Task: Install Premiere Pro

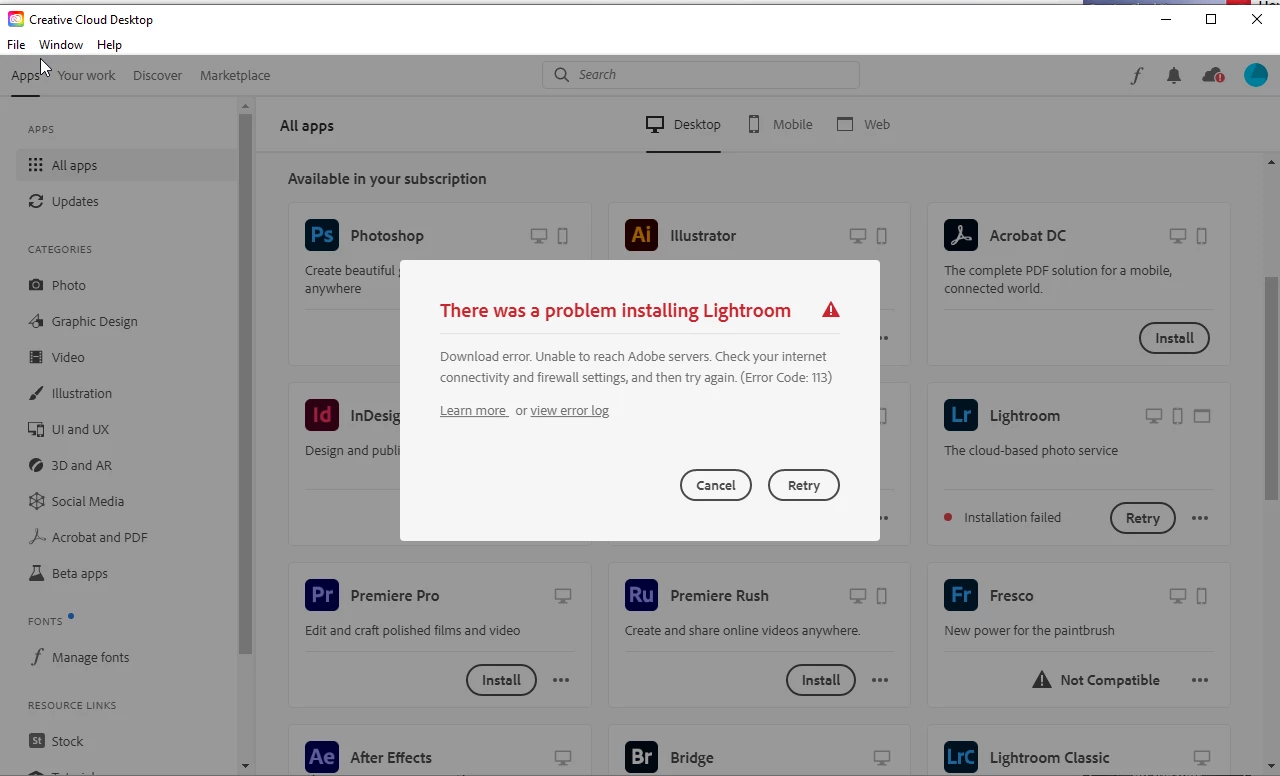Action: pos(501,680)
